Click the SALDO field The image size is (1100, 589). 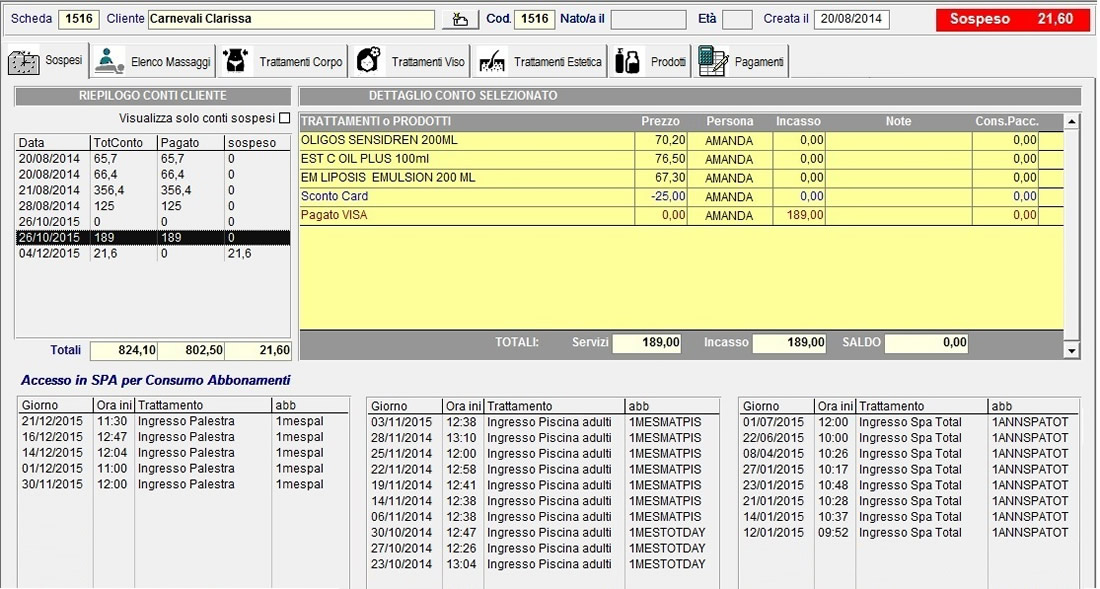(x=927, y=343)
